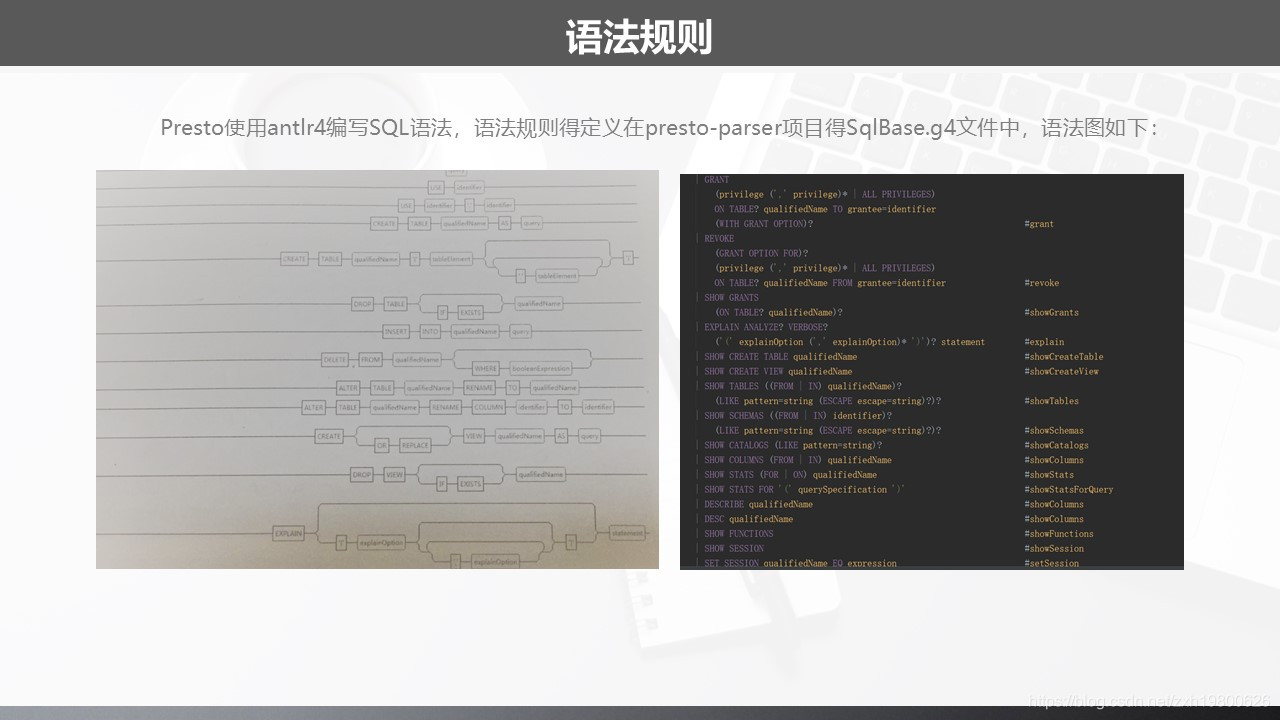Image resolution: width=1280 pixels, height=720 pixels.
Task: Click the #showCreateView label
Action: [1061, 372]
